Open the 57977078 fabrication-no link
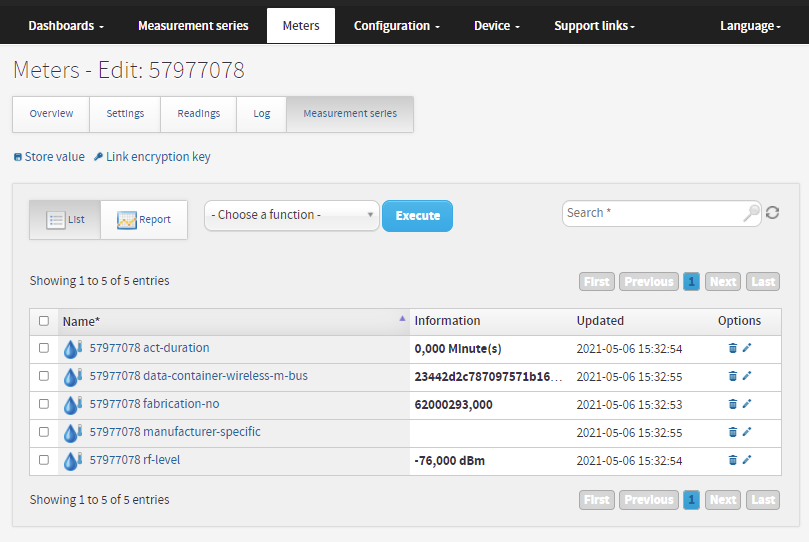This screenshot has width=809, height=542. point(154,404)
